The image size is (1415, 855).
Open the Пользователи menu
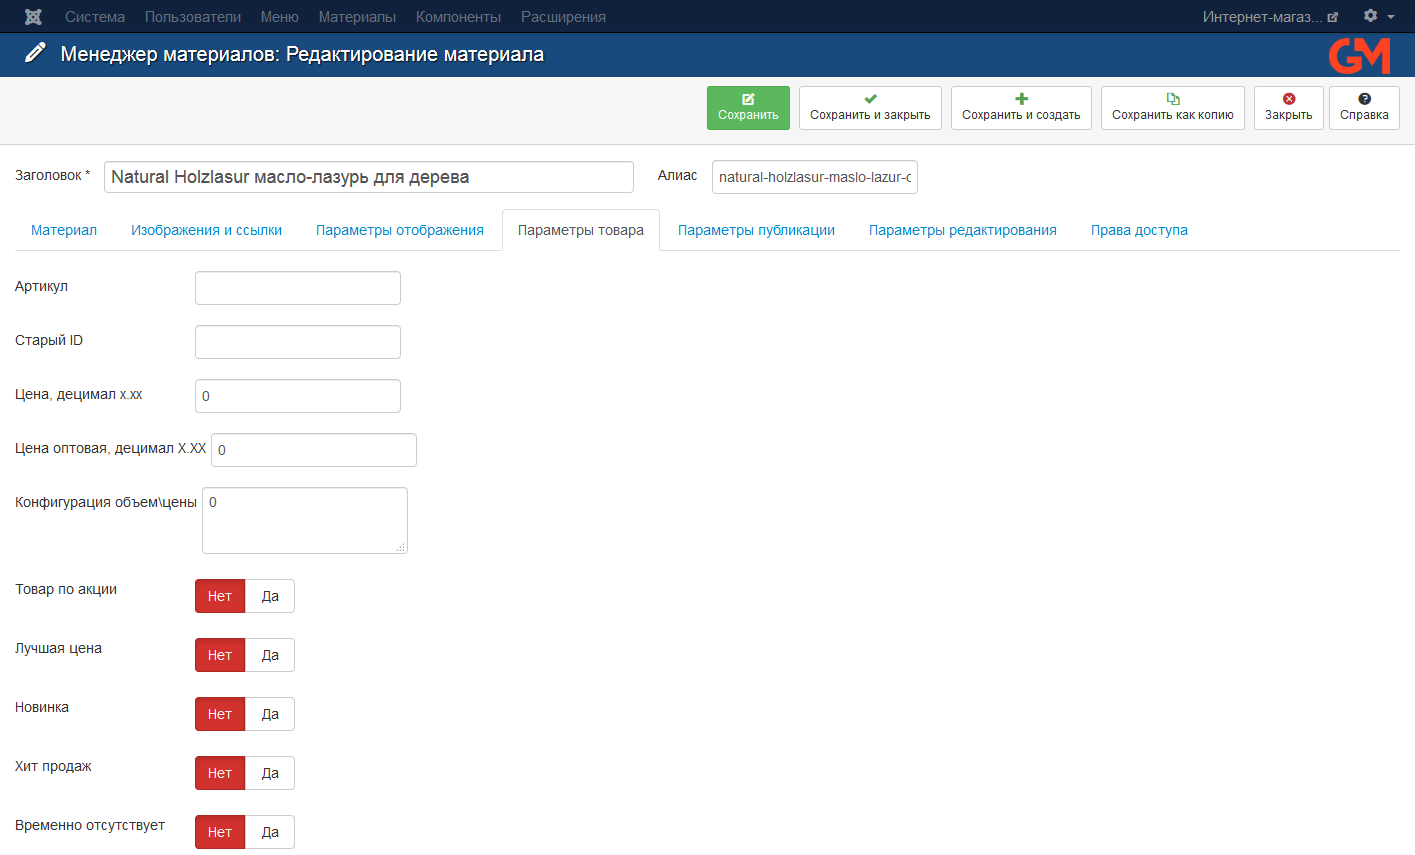[x=193, y=17]
